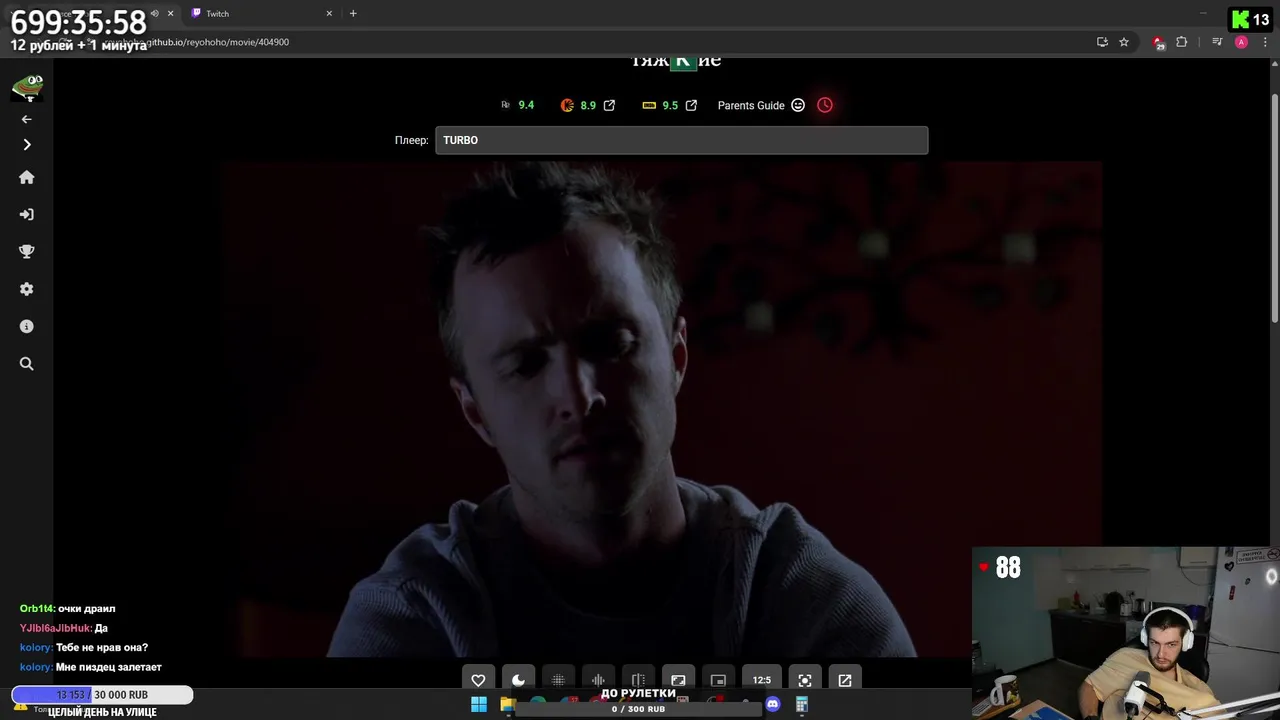Image resolution: width=1280 pixels, height=720 pixels.
Task: Open the Parents Guide link
Action: tap(751, 105)
